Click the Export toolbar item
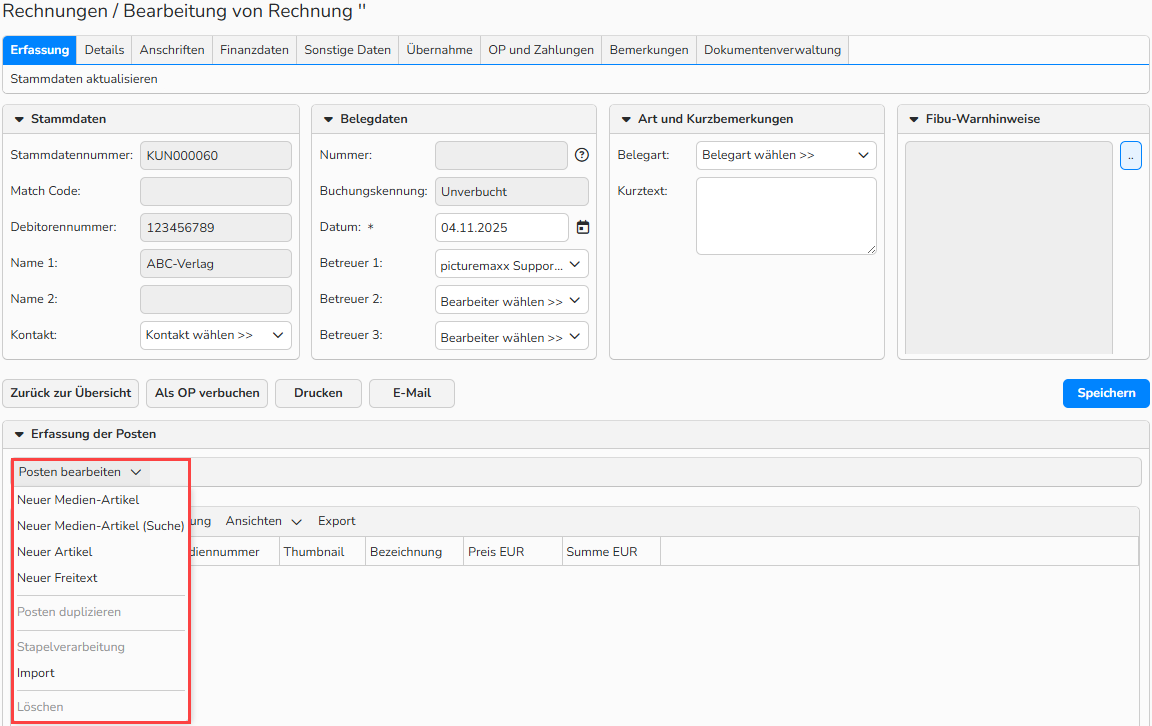The width and height of the screenshot is (1152, 726). (x=336, y=521)
